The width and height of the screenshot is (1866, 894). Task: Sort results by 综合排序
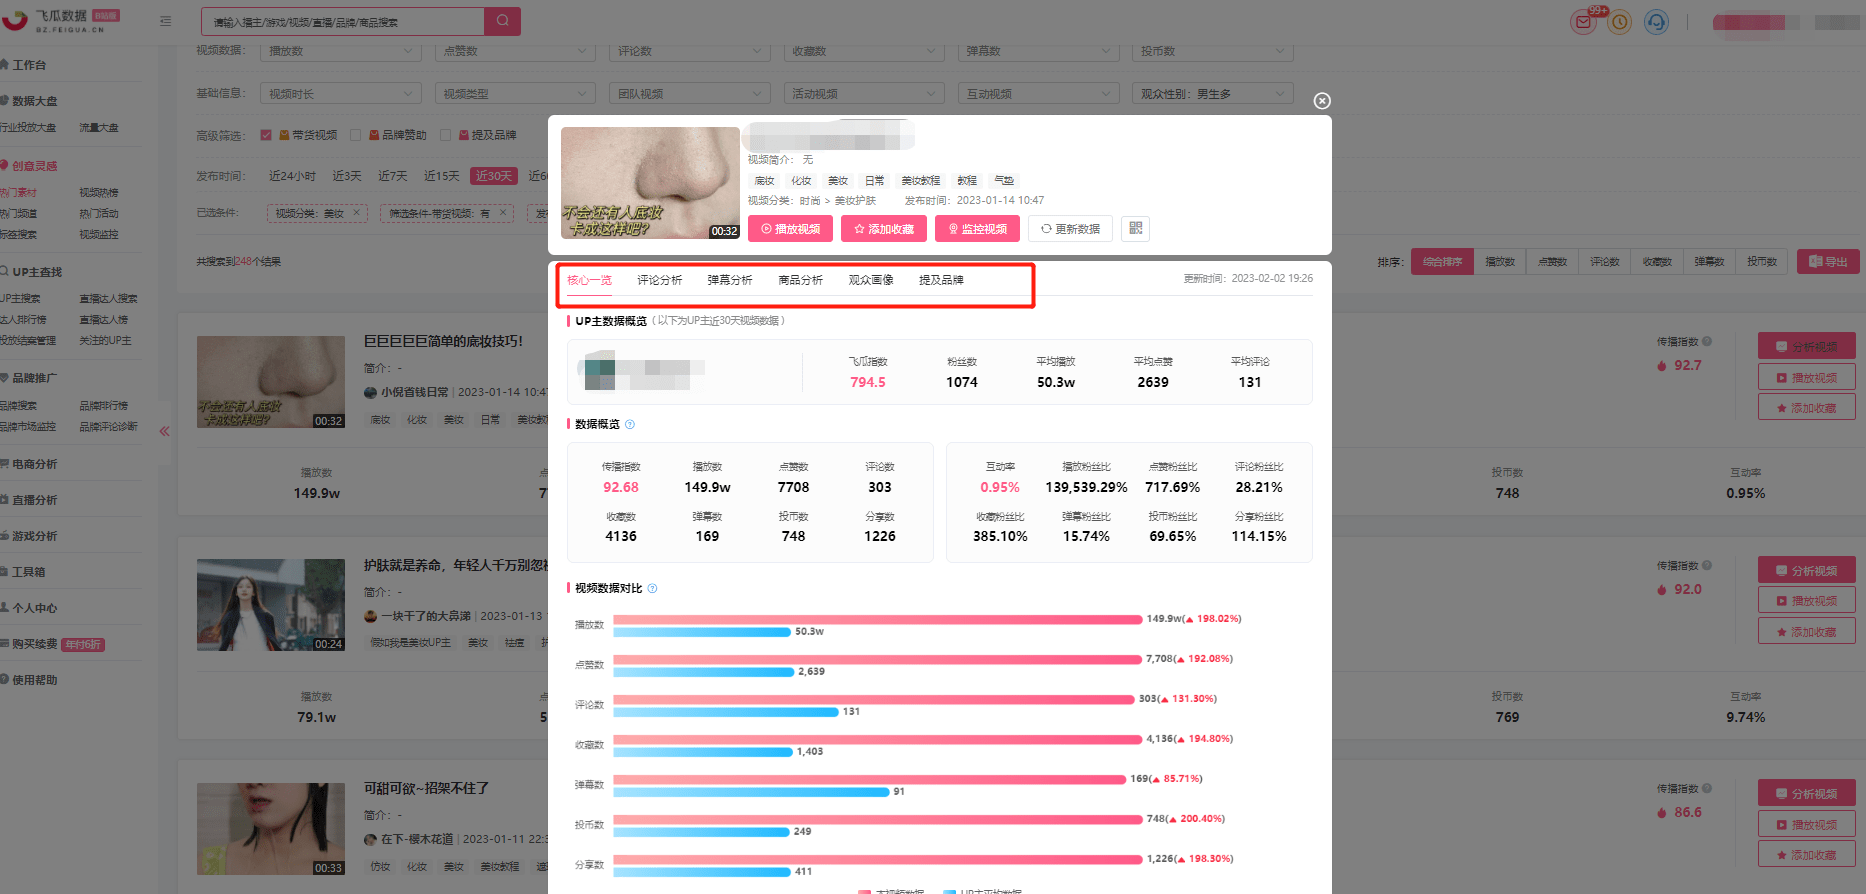[1442, 262]
